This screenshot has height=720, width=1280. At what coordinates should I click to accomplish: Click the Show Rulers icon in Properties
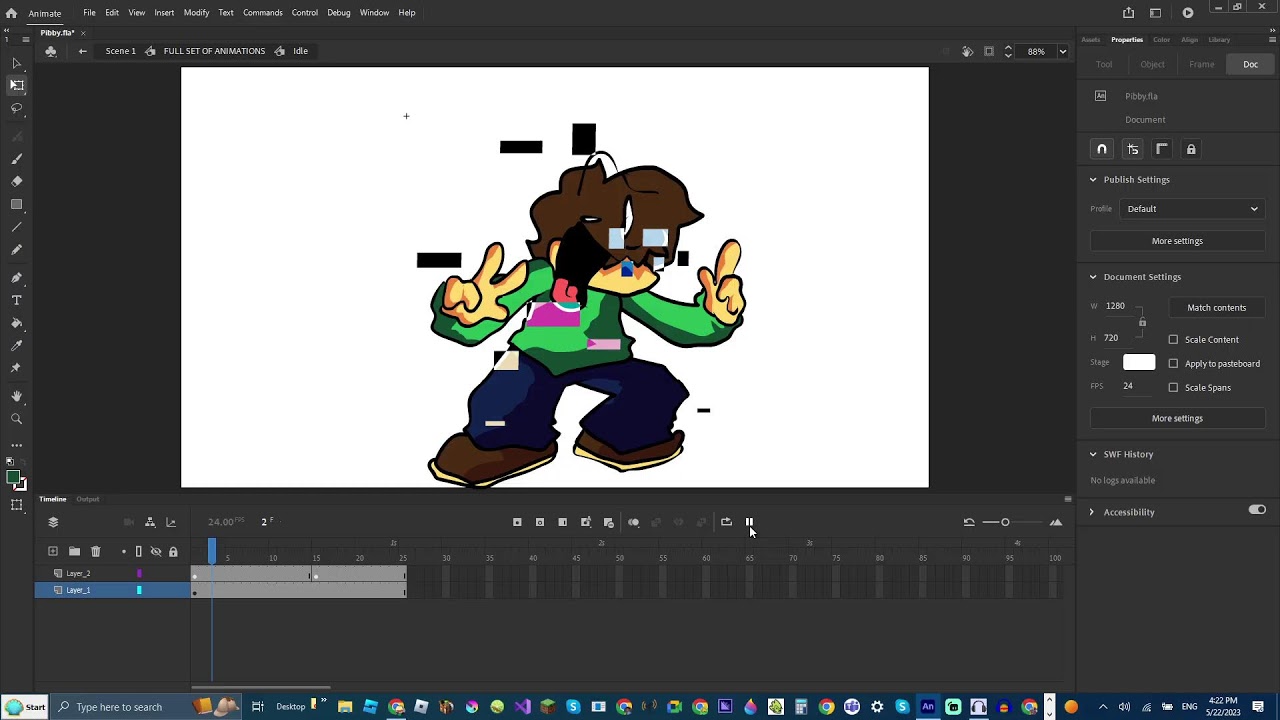[1162, 149]
